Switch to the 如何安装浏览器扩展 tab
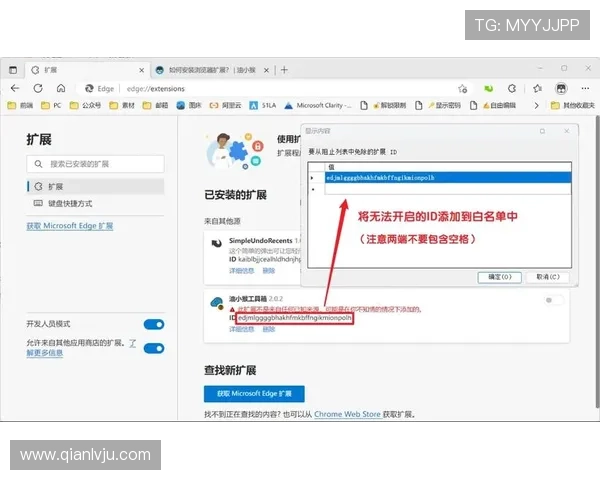The height and width of the screenshot is (480, 600). [211, 70]
